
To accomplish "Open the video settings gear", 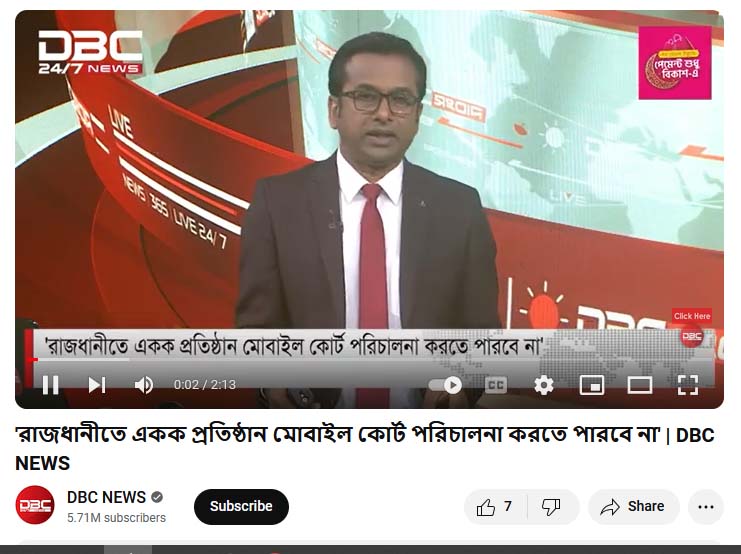I will point(544,385).
